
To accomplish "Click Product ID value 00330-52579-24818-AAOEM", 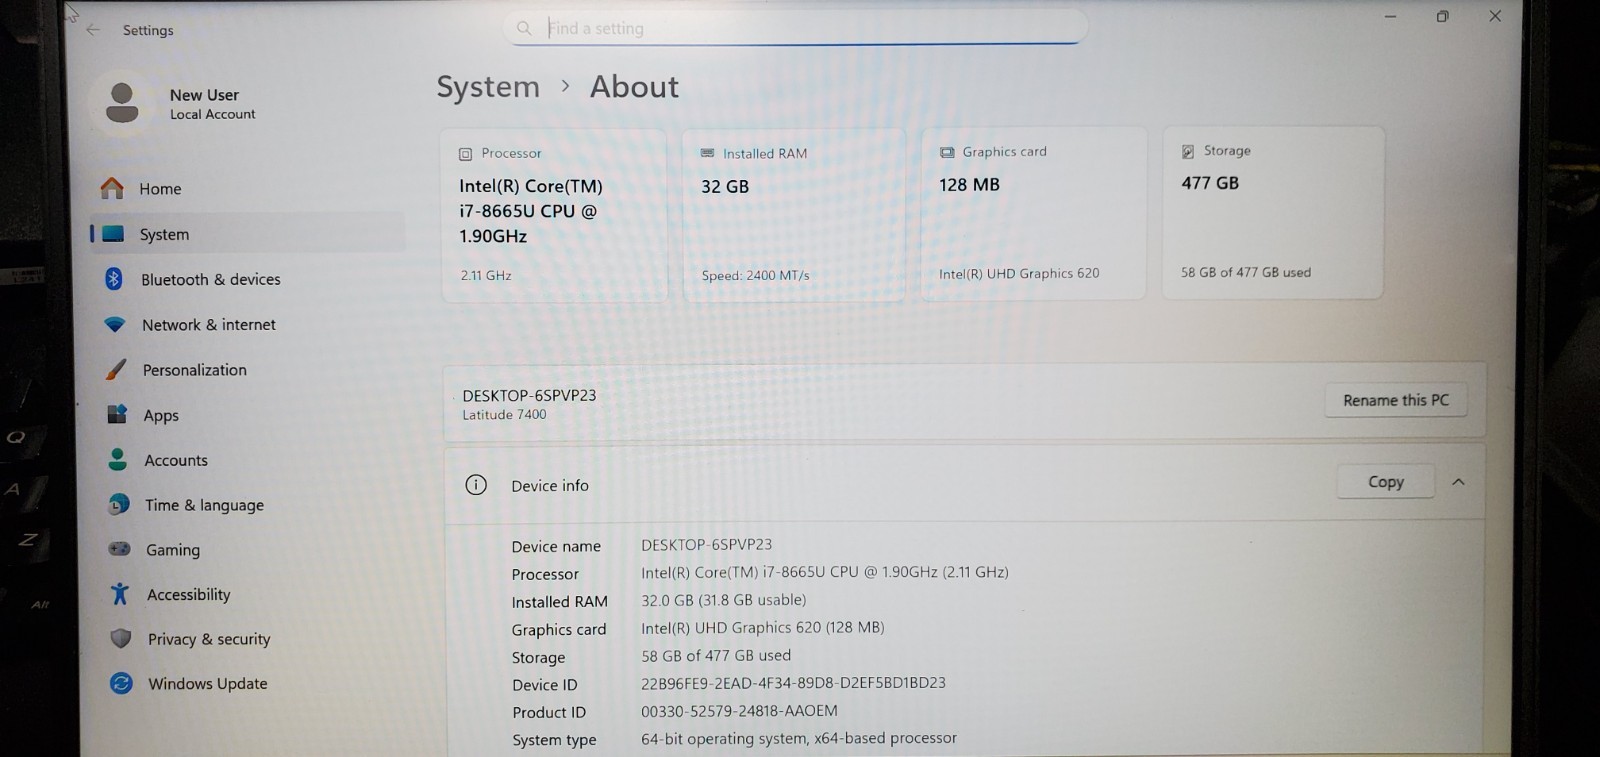I will 739,711.
